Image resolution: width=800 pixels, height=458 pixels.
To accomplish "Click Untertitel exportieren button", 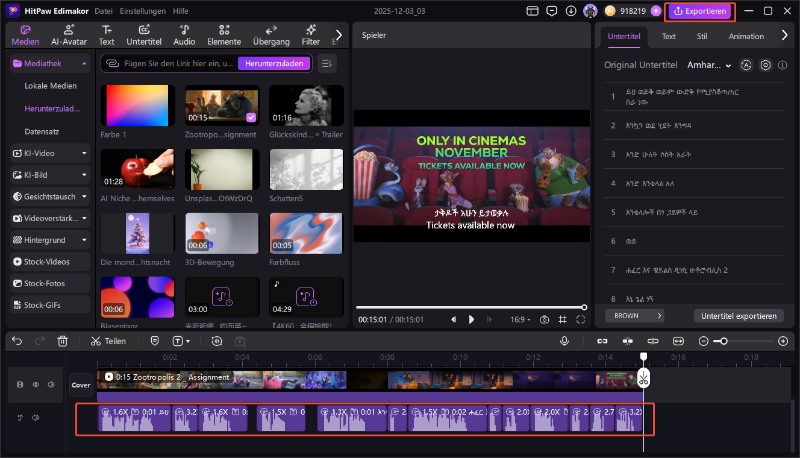I will [738, 315].
